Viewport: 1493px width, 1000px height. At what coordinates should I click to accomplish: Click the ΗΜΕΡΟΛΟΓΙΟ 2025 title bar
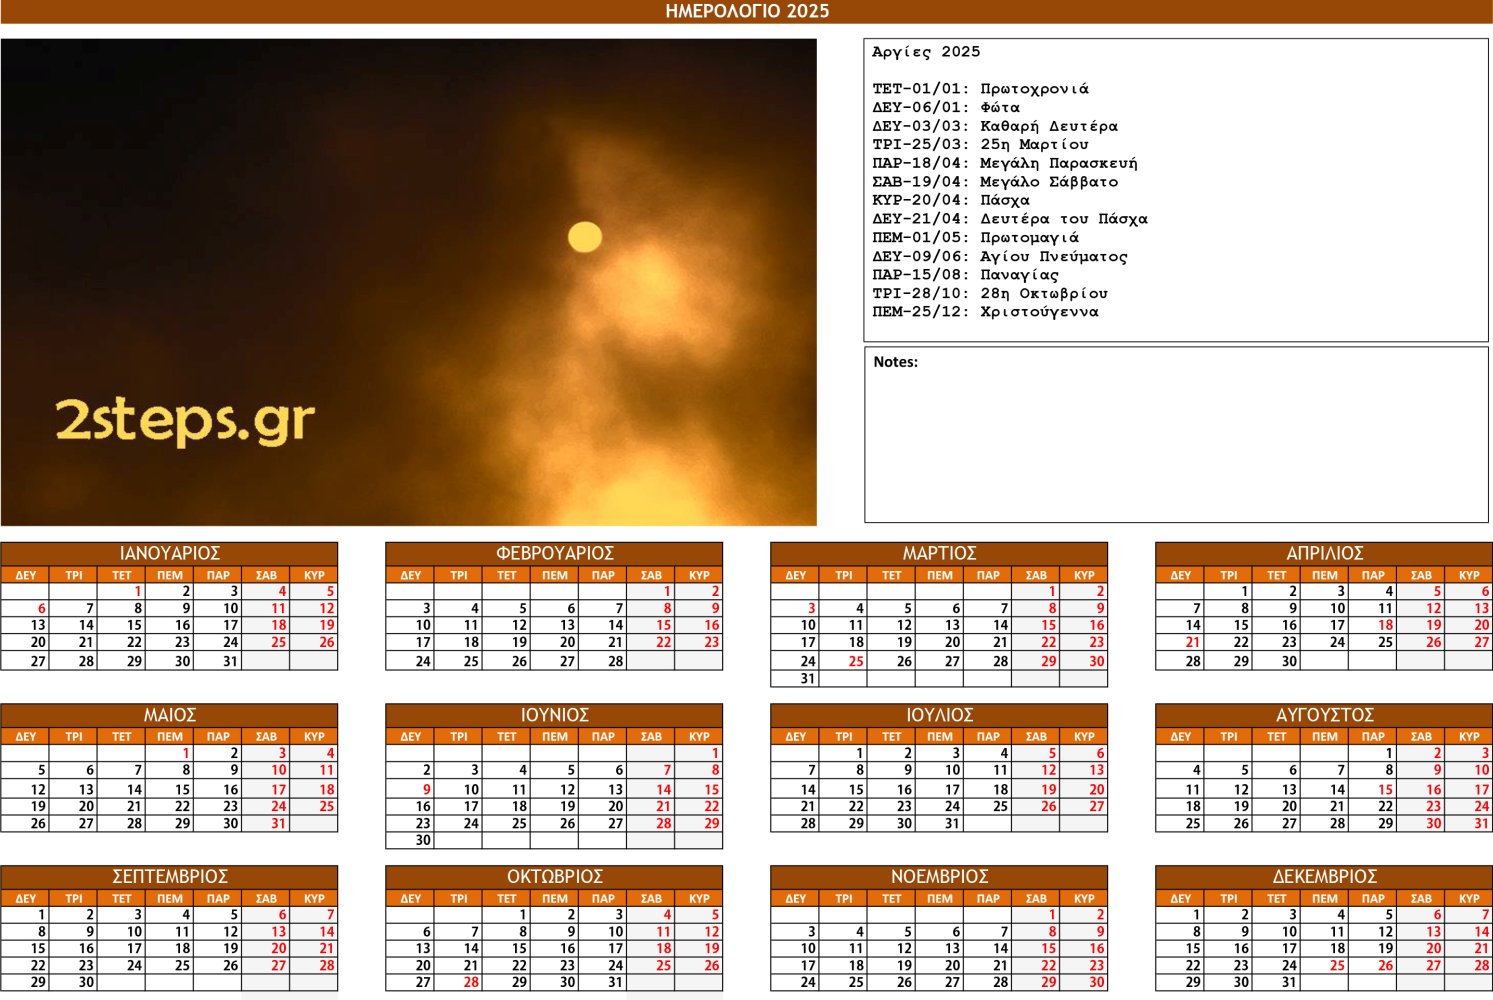[746, 11]
